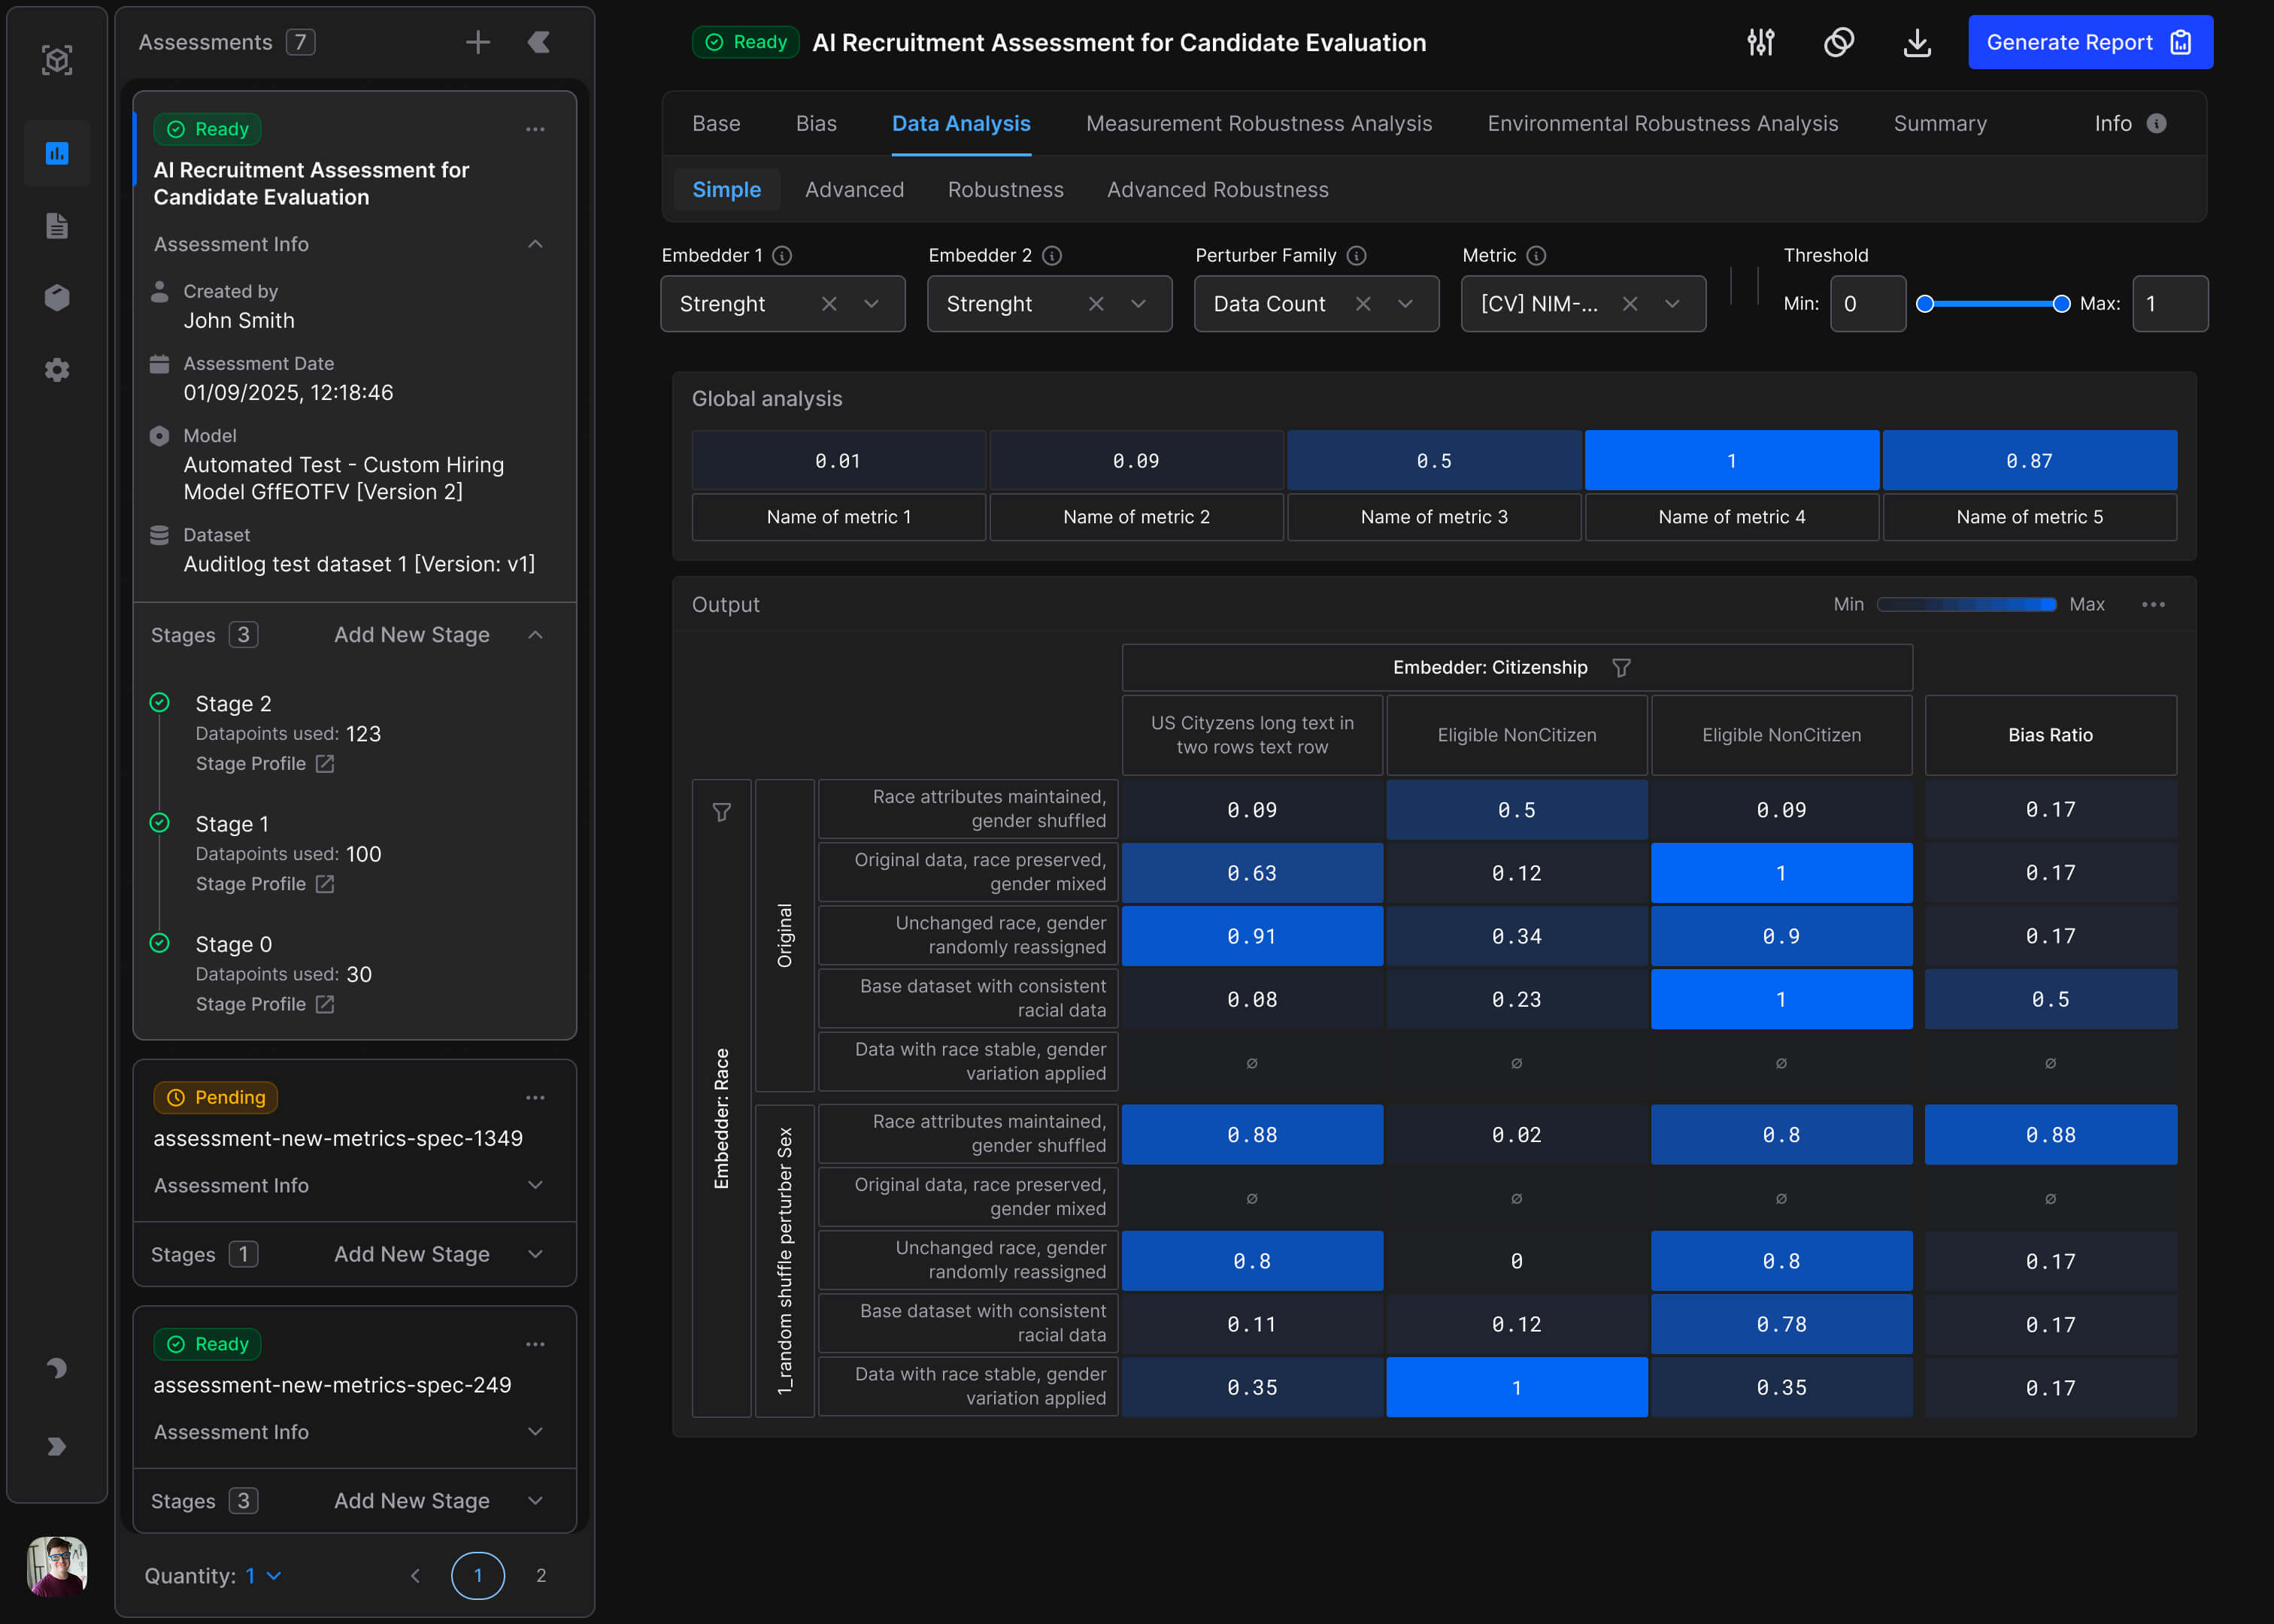
Task: Toggle Stage 1 completion check circle
Action: 160,823
